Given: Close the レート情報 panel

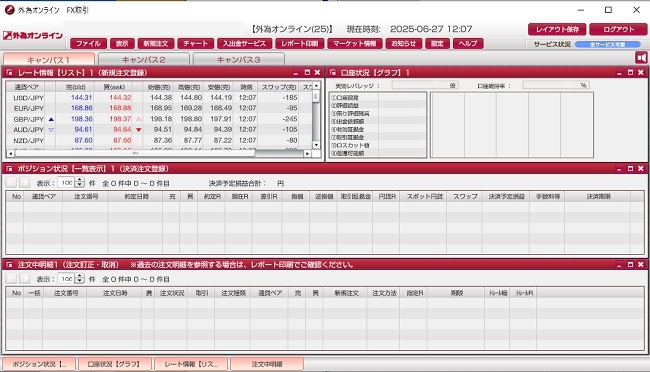Looking at the screenshot, I should (317, 73).
